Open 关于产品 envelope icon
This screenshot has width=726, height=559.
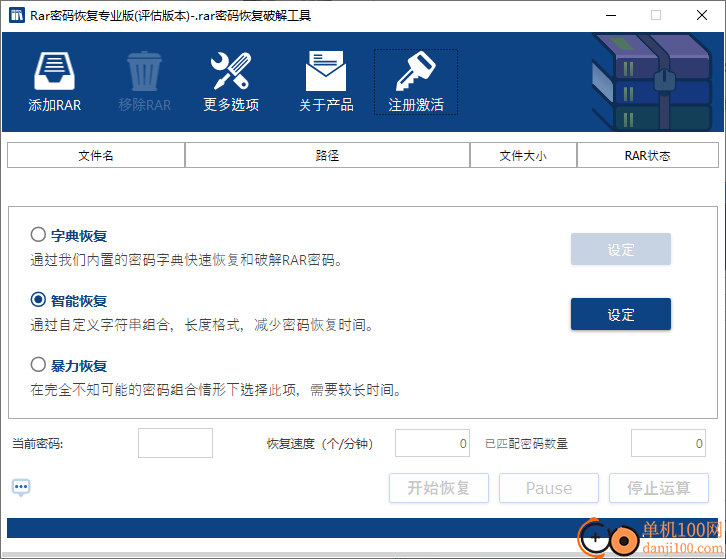325,70
